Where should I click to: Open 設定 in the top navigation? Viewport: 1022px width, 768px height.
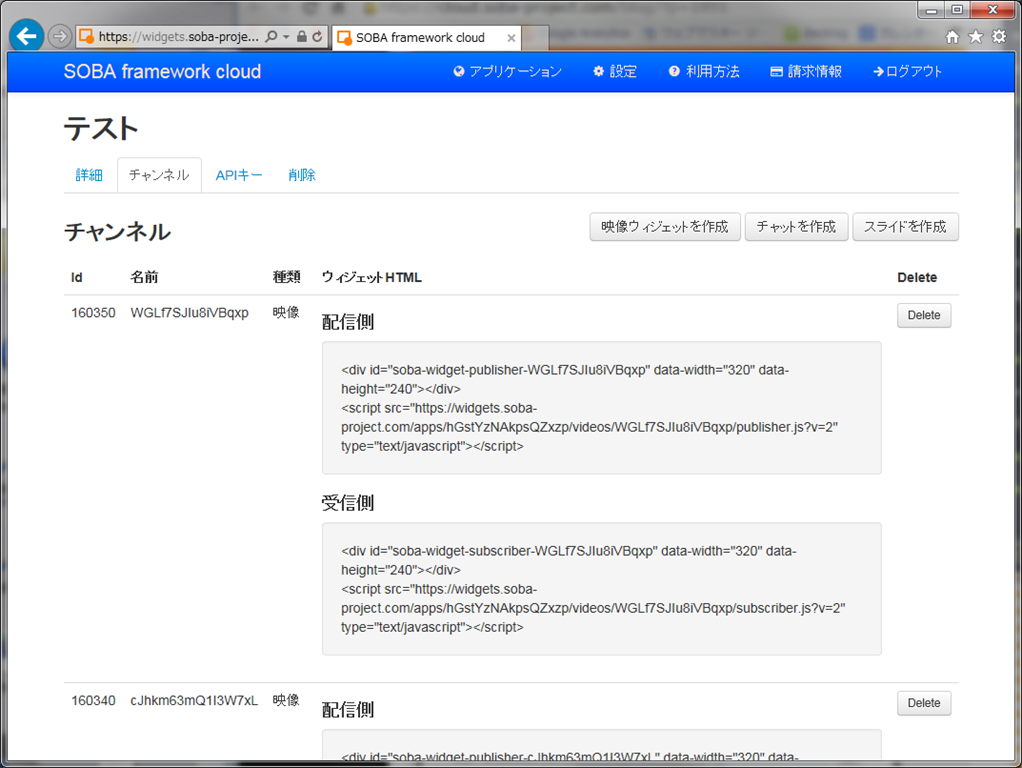click(x=615, y=71)
